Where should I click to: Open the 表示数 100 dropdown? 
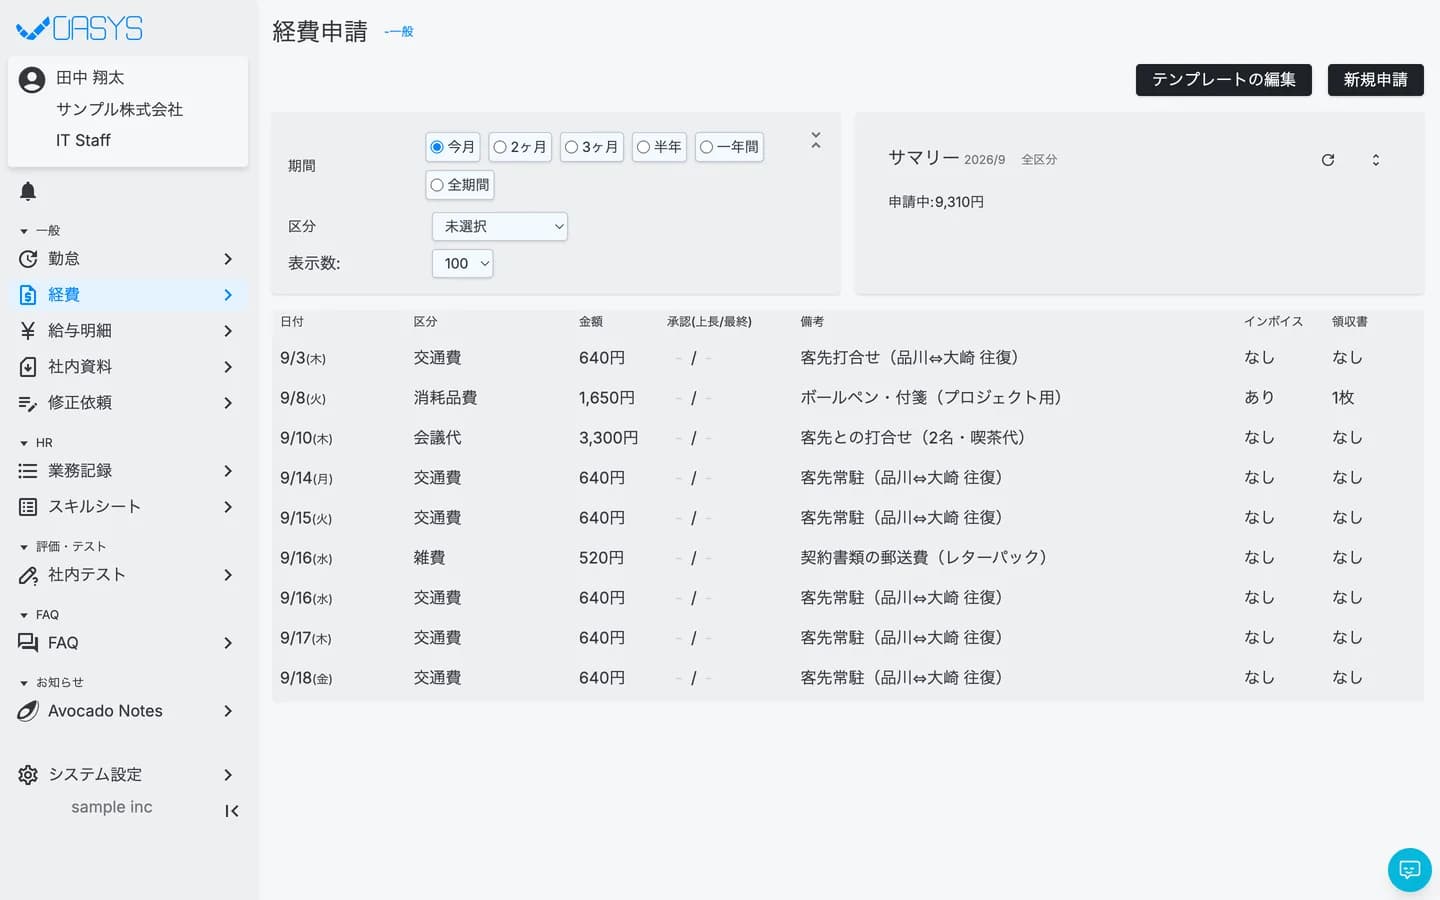point(462,264)
